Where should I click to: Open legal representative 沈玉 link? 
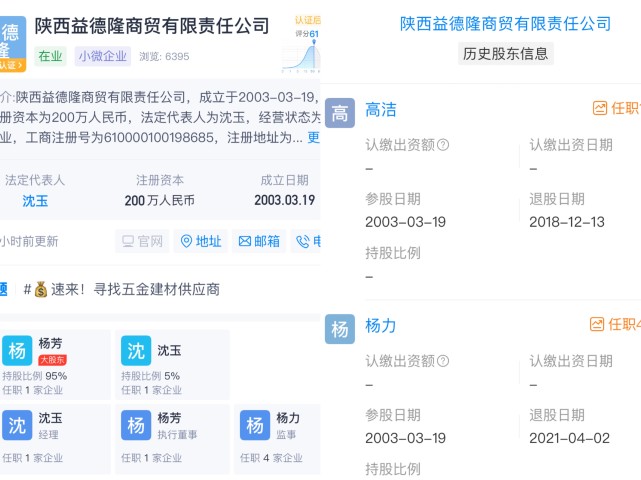coord(35,200)
